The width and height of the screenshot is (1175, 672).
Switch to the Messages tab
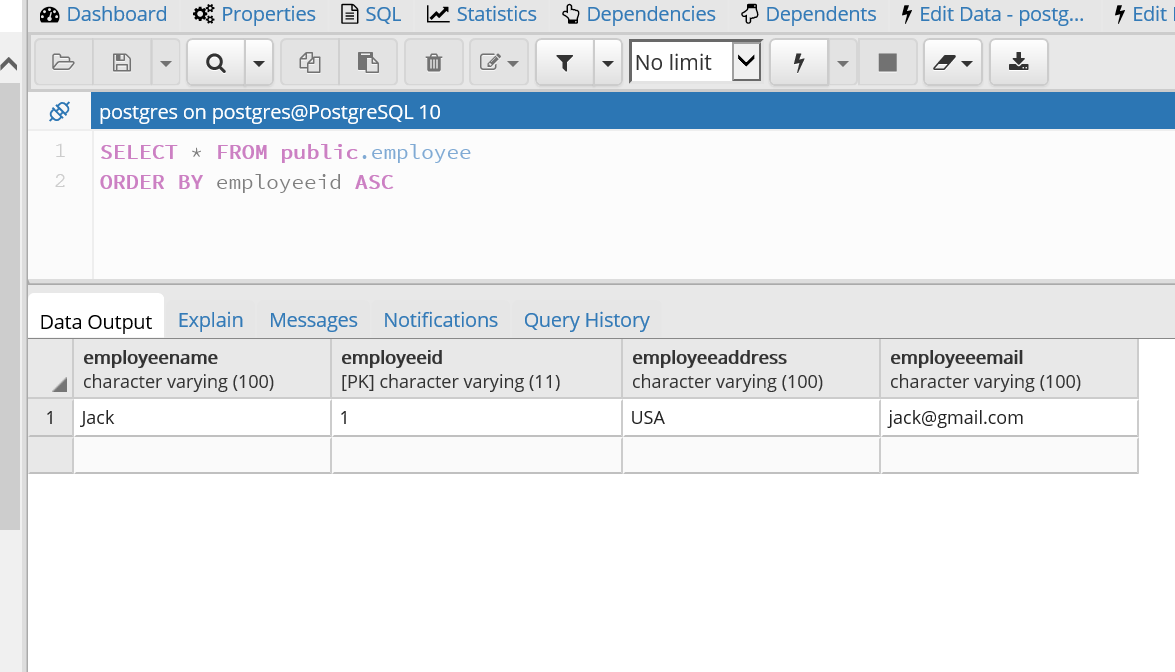[313, 320]
